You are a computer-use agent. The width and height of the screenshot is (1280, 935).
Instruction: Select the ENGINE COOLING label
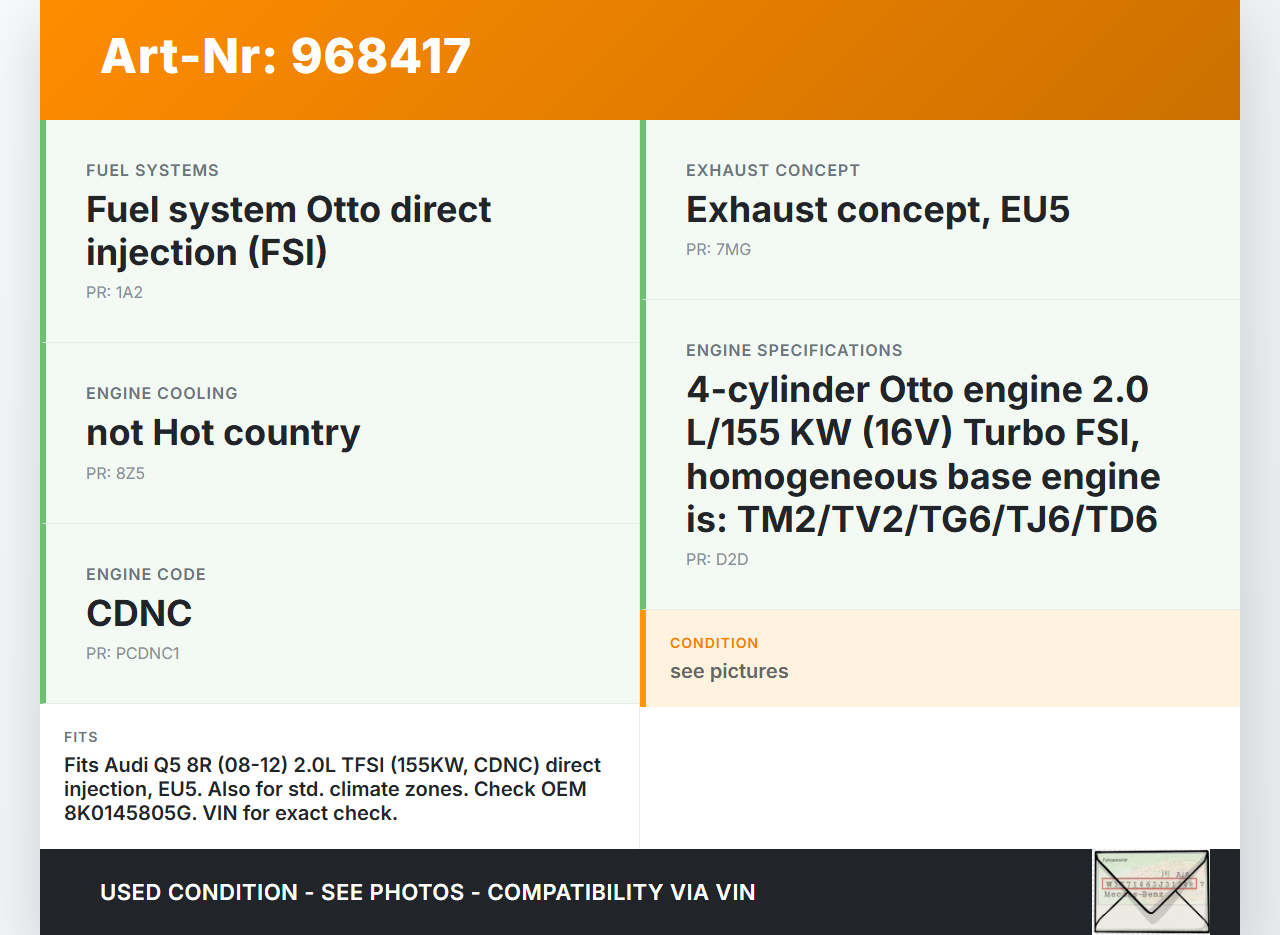[162, 393]
